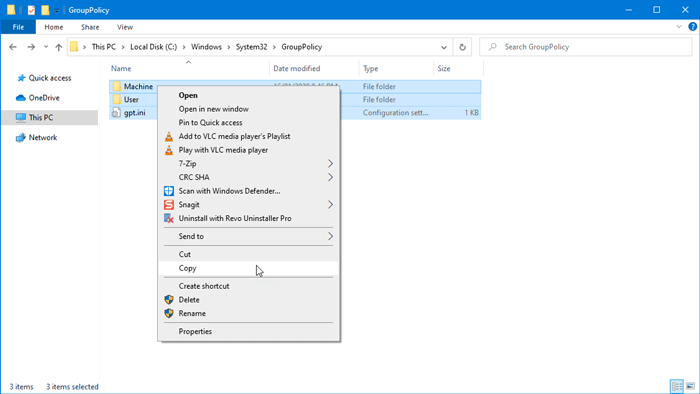Click Properties icon in quick access toolbar
Viewport: 700px width, 394px height.
click(31, 10)
